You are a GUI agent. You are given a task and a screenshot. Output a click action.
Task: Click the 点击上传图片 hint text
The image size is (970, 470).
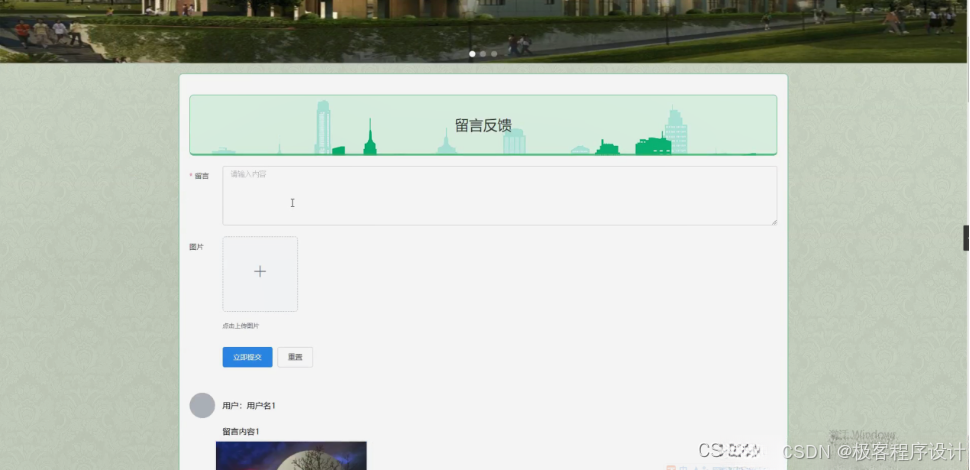pyautogui.click(x=241, y=326)
